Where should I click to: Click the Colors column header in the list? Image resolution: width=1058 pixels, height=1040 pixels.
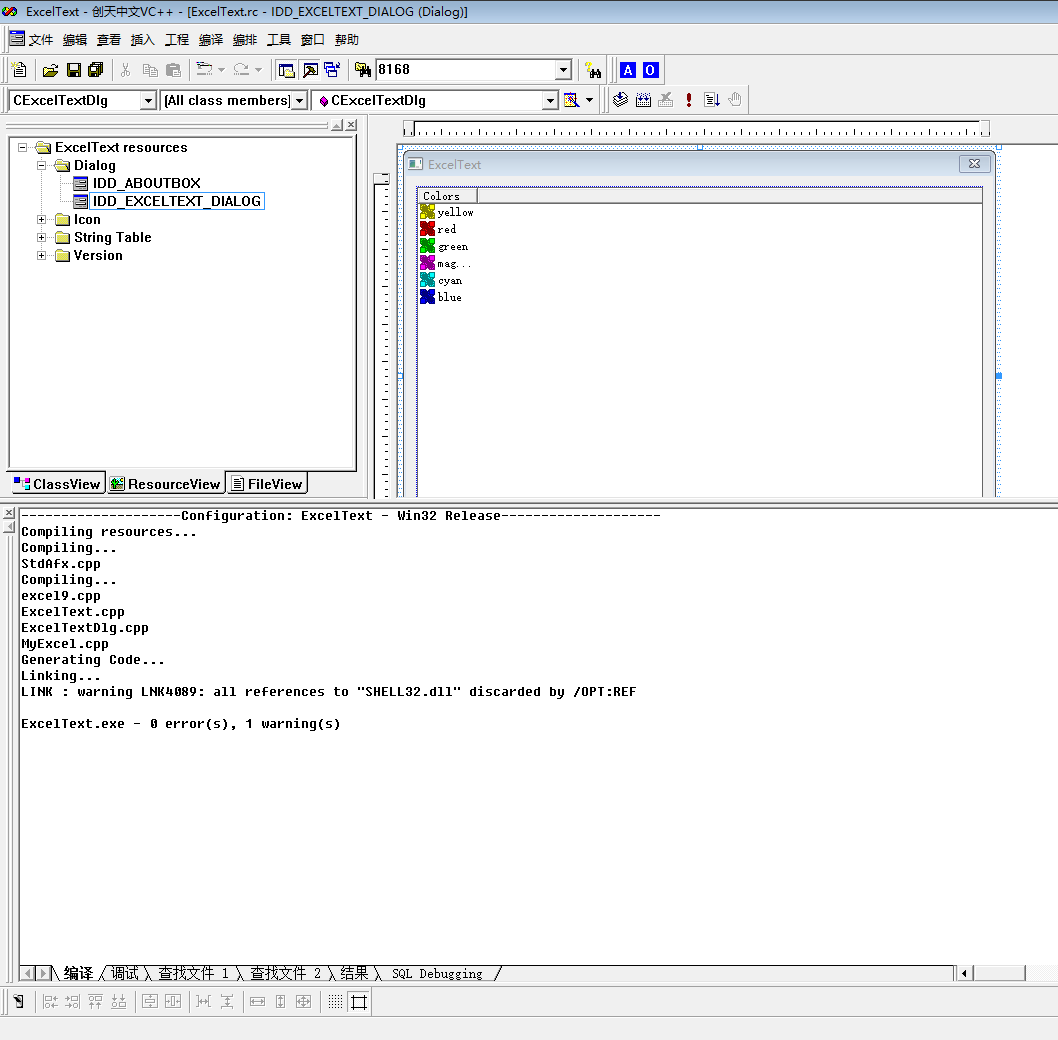pyautogui.click(x=447, y=196)
